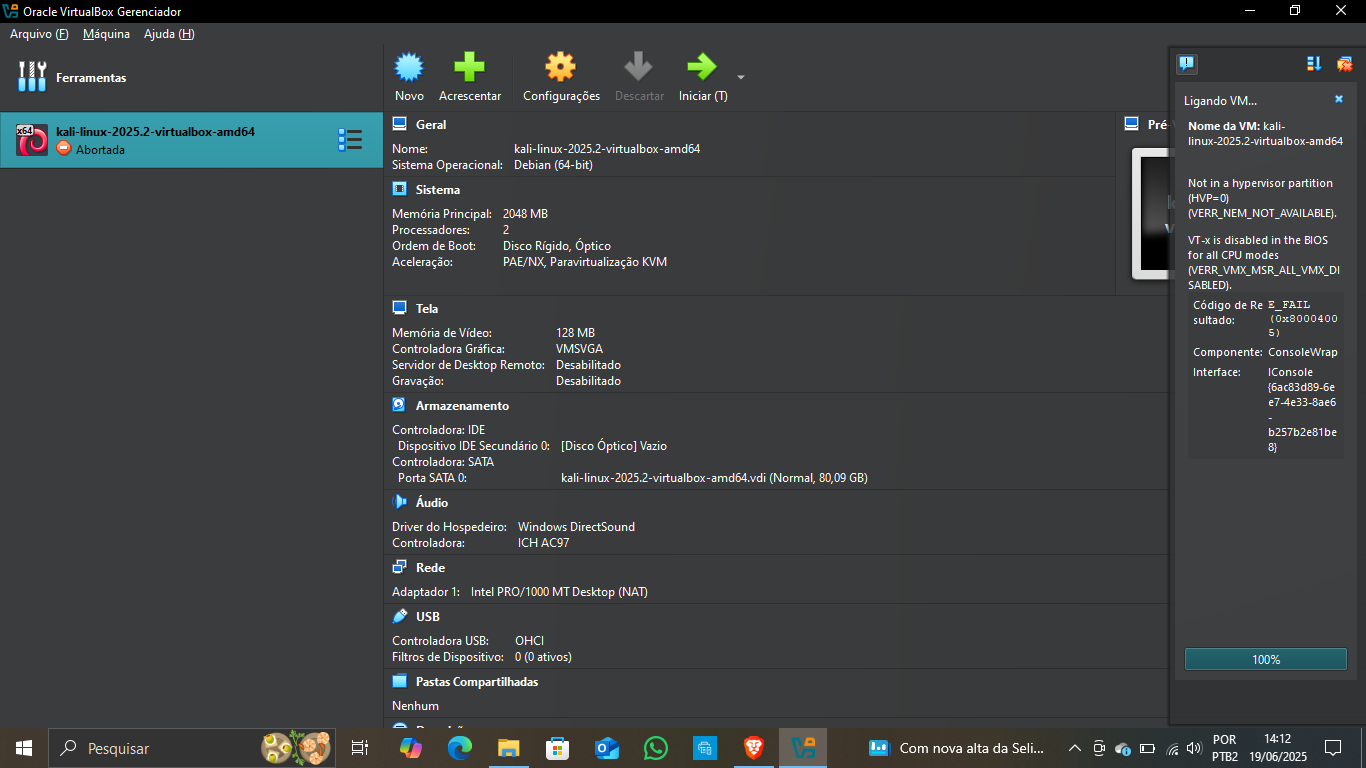The image size is (1366, 768).
Task: Show hidden tray icons chevron
Action: 1075,748
